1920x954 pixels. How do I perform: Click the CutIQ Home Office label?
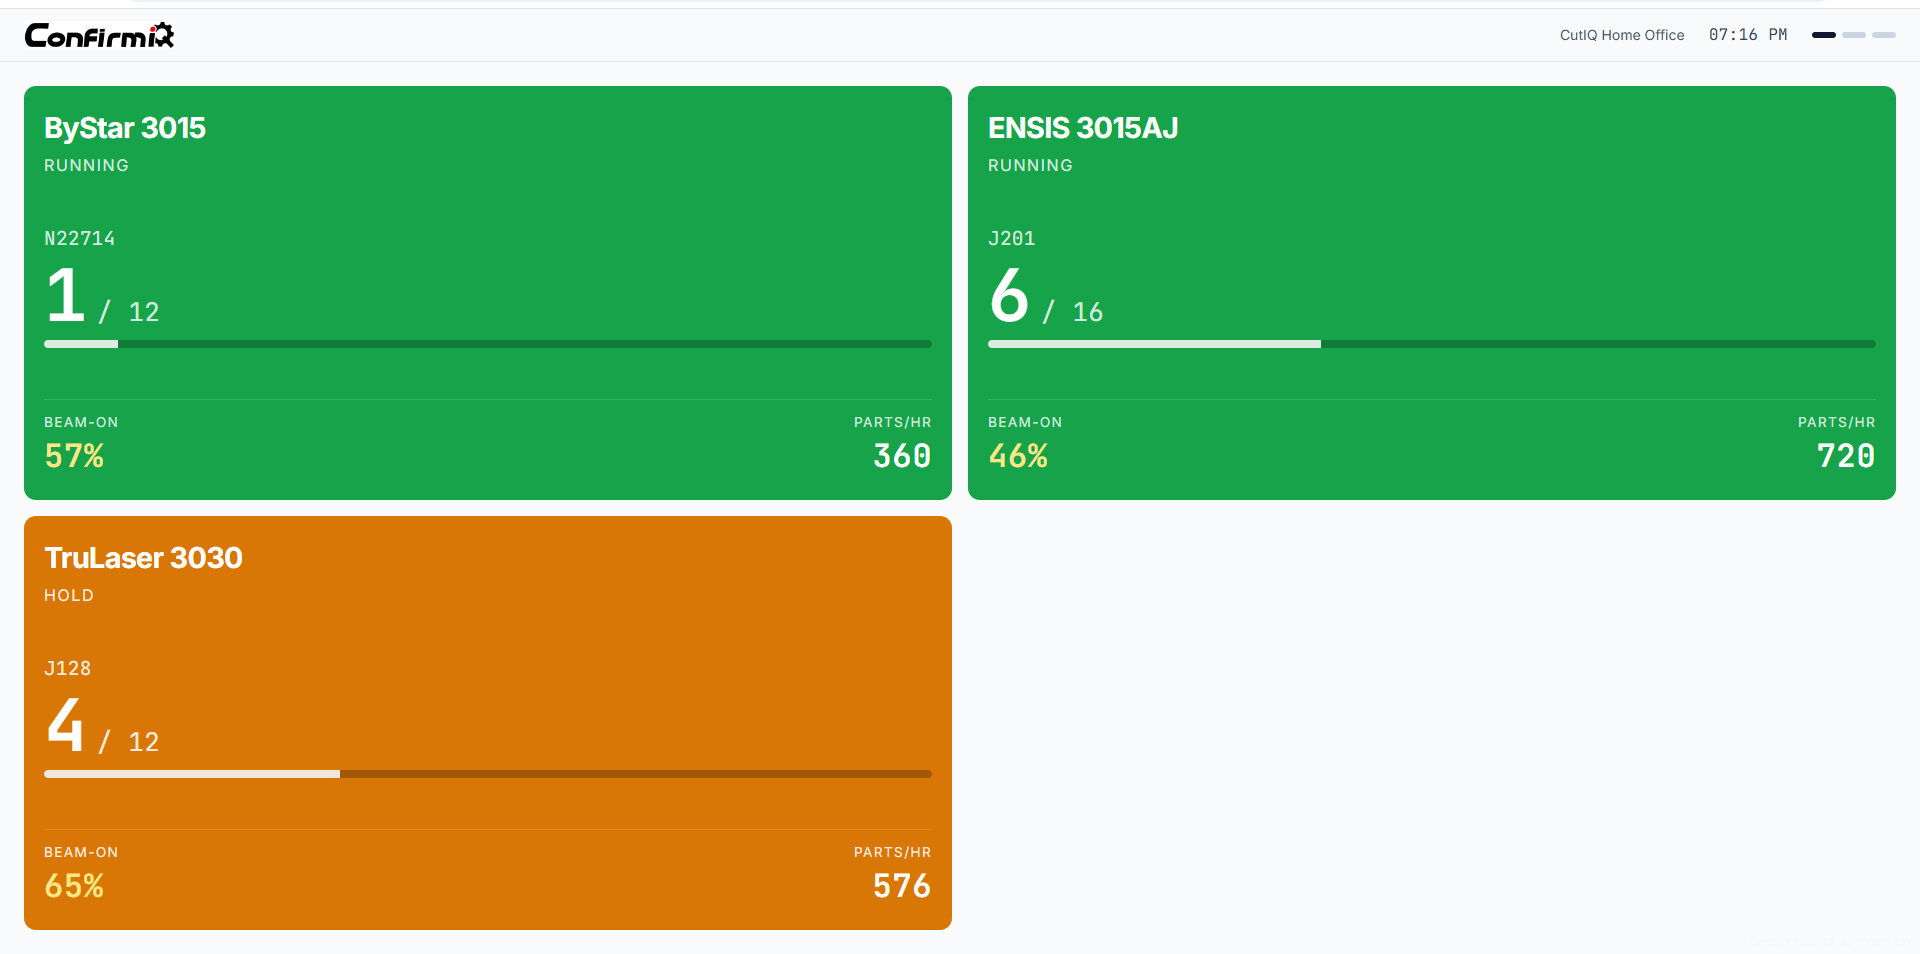click(x=1622, y=35)
